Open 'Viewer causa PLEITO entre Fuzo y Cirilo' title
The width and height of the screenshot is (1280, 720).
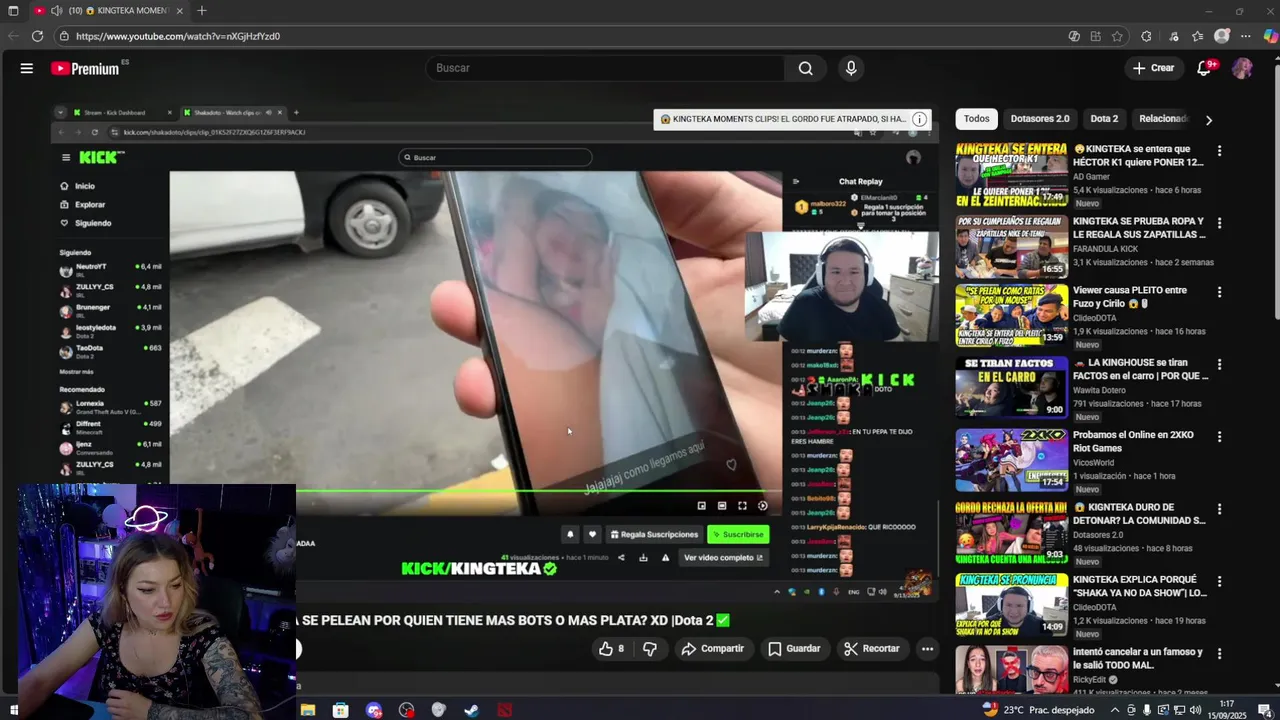1131,297
